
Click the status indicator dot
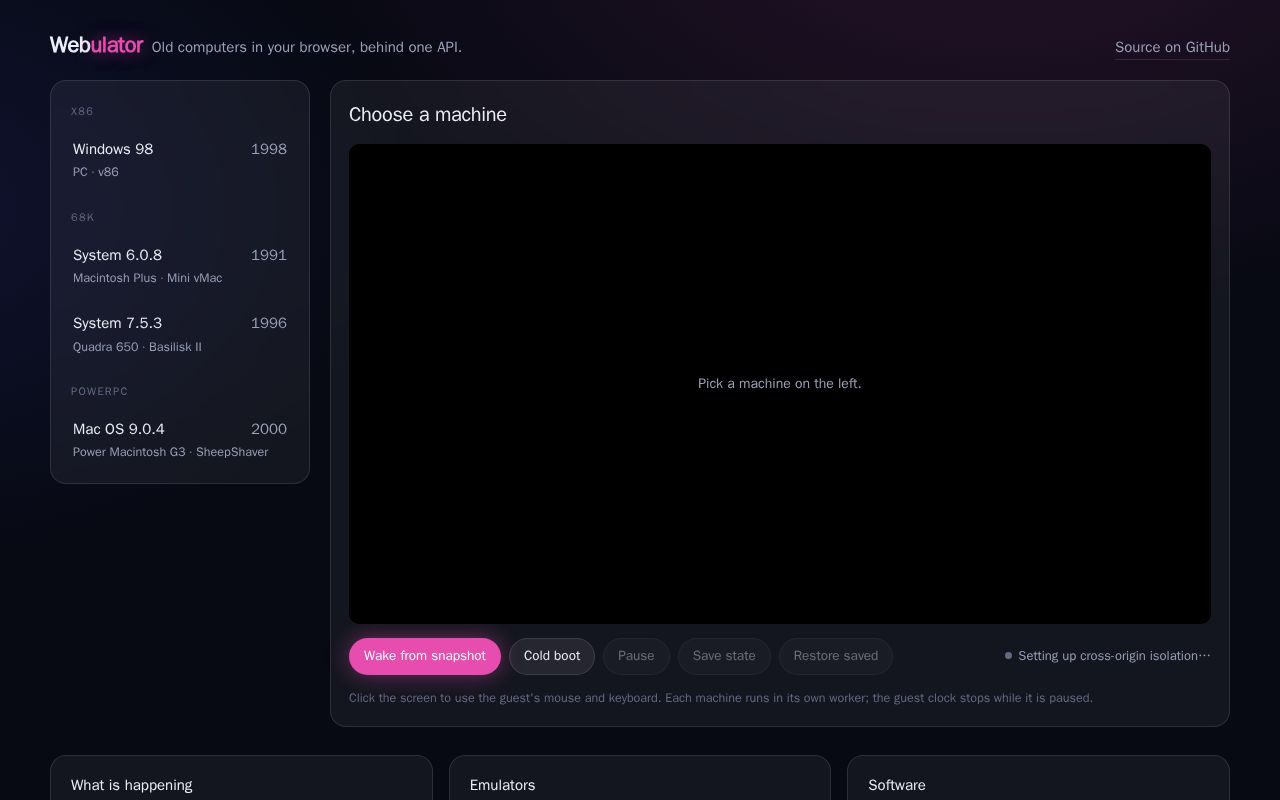click(x=1008, y=656)
